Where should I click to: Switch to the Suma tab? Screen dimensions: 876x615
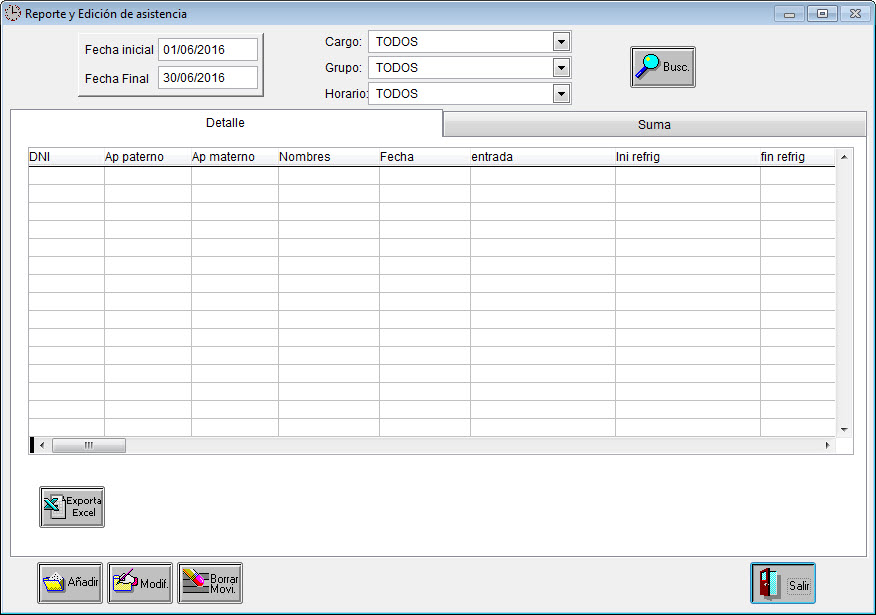tap(654, 125)
